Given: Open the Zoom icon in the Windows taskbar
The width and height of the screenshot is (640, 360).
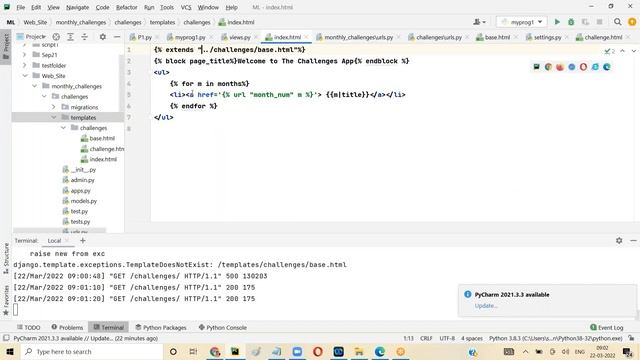Looking at the screenshot, I should (297, 351).
